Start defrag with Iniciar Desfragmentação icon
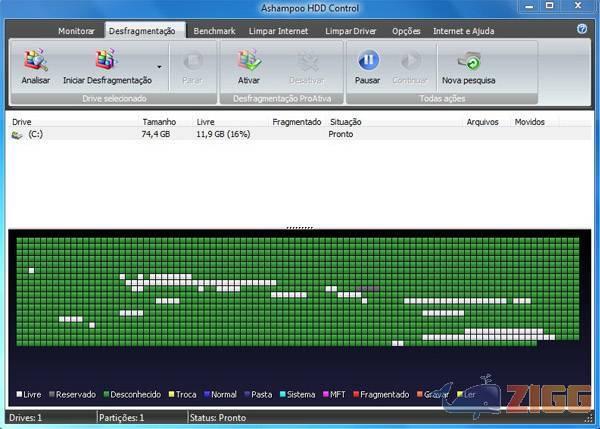The image size is (600, 429). (106, 62)
